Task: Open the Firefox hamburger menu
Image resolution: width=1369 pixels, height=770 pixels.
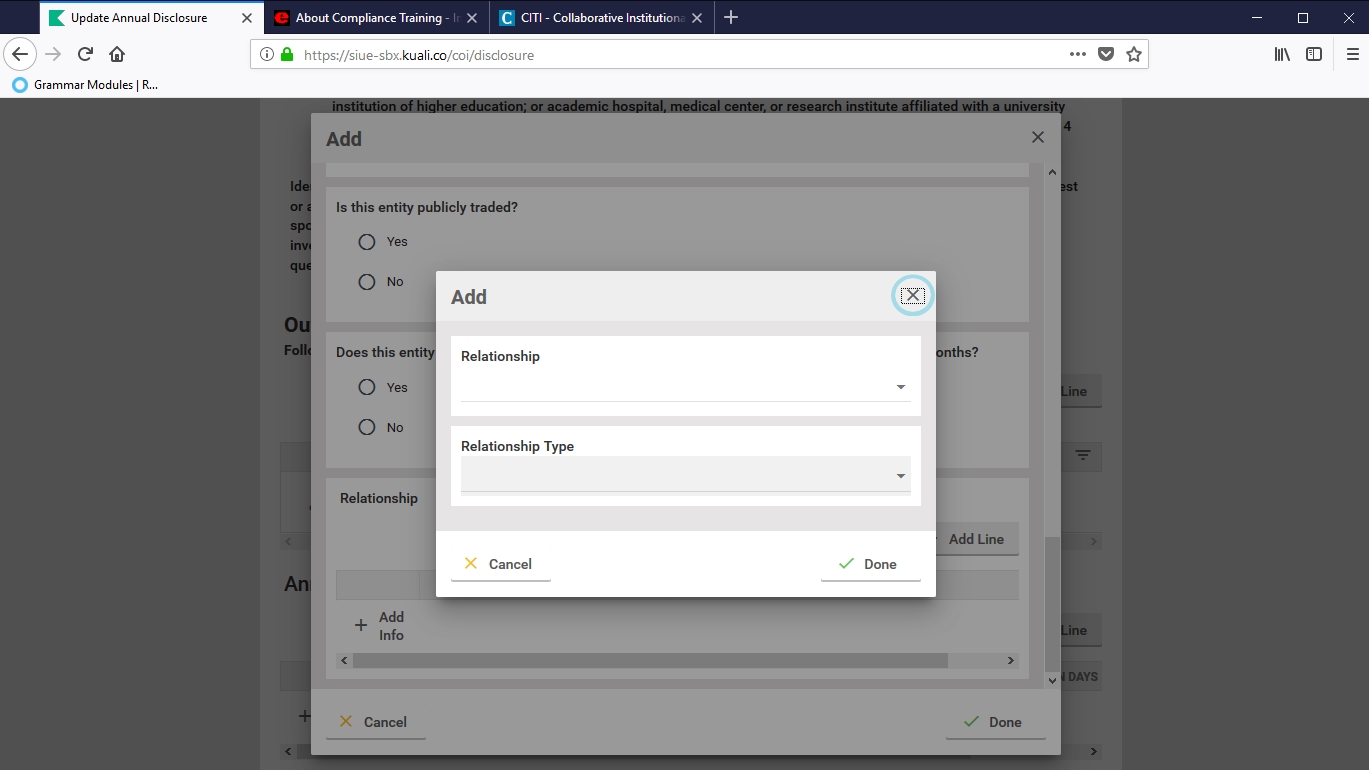Action: coord(1352,55)
